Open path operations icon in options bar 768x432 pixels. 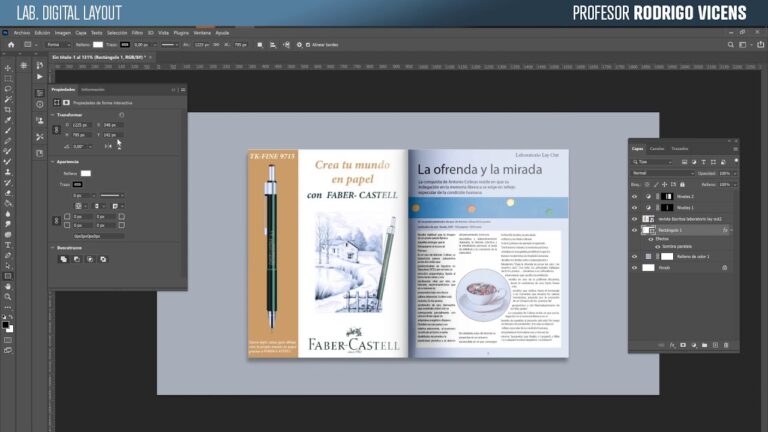(260, 45)
